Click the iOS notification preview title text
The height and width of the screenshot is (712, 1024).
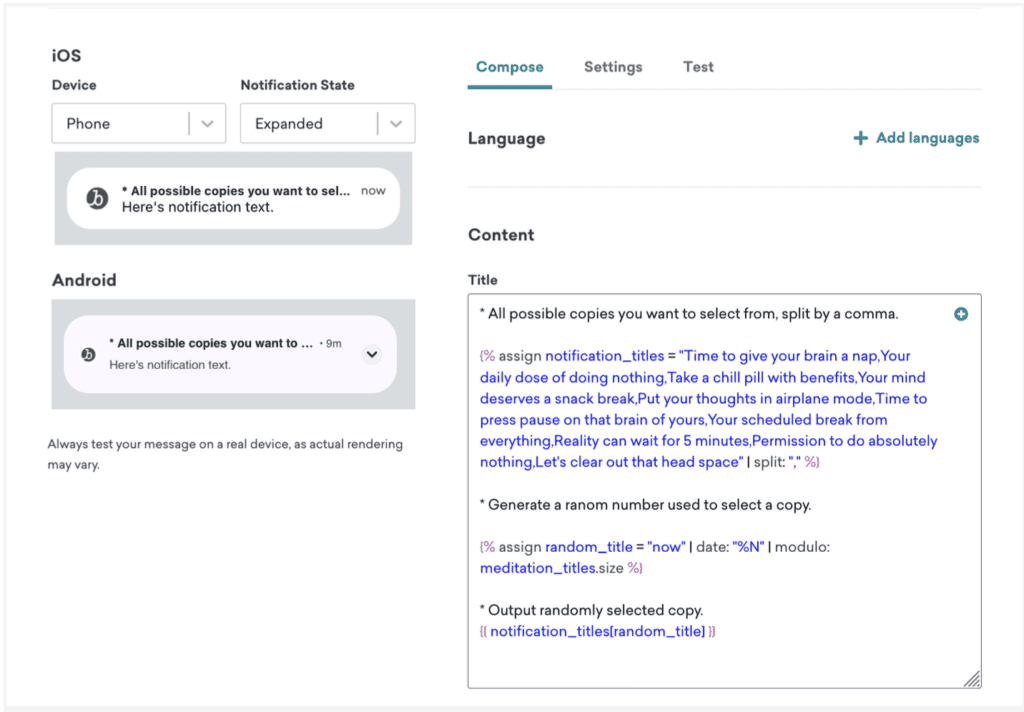click(x=235, y=191)
